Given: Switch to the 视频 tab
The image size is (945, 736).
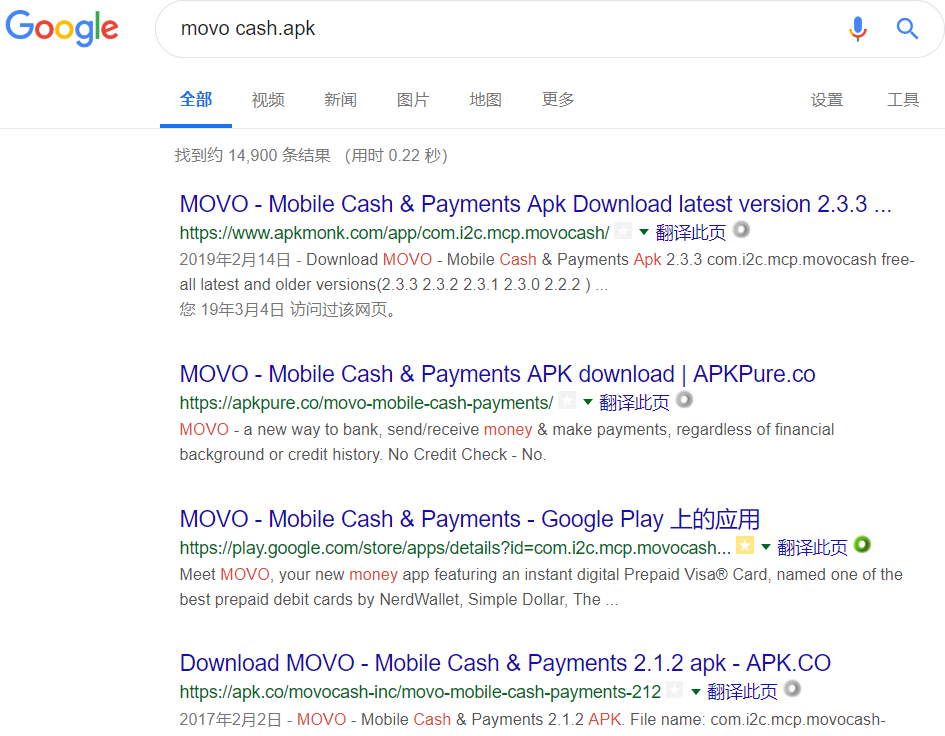Looking at the screenshot, I should click(268, 99).
